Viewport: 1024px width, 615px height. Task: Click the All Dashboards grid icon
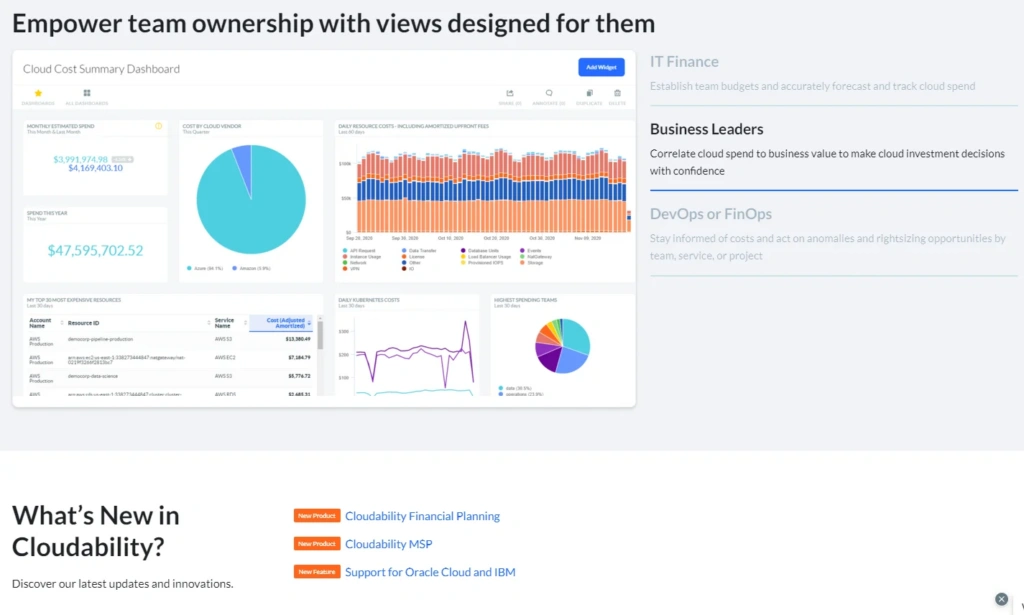(86, 93)
